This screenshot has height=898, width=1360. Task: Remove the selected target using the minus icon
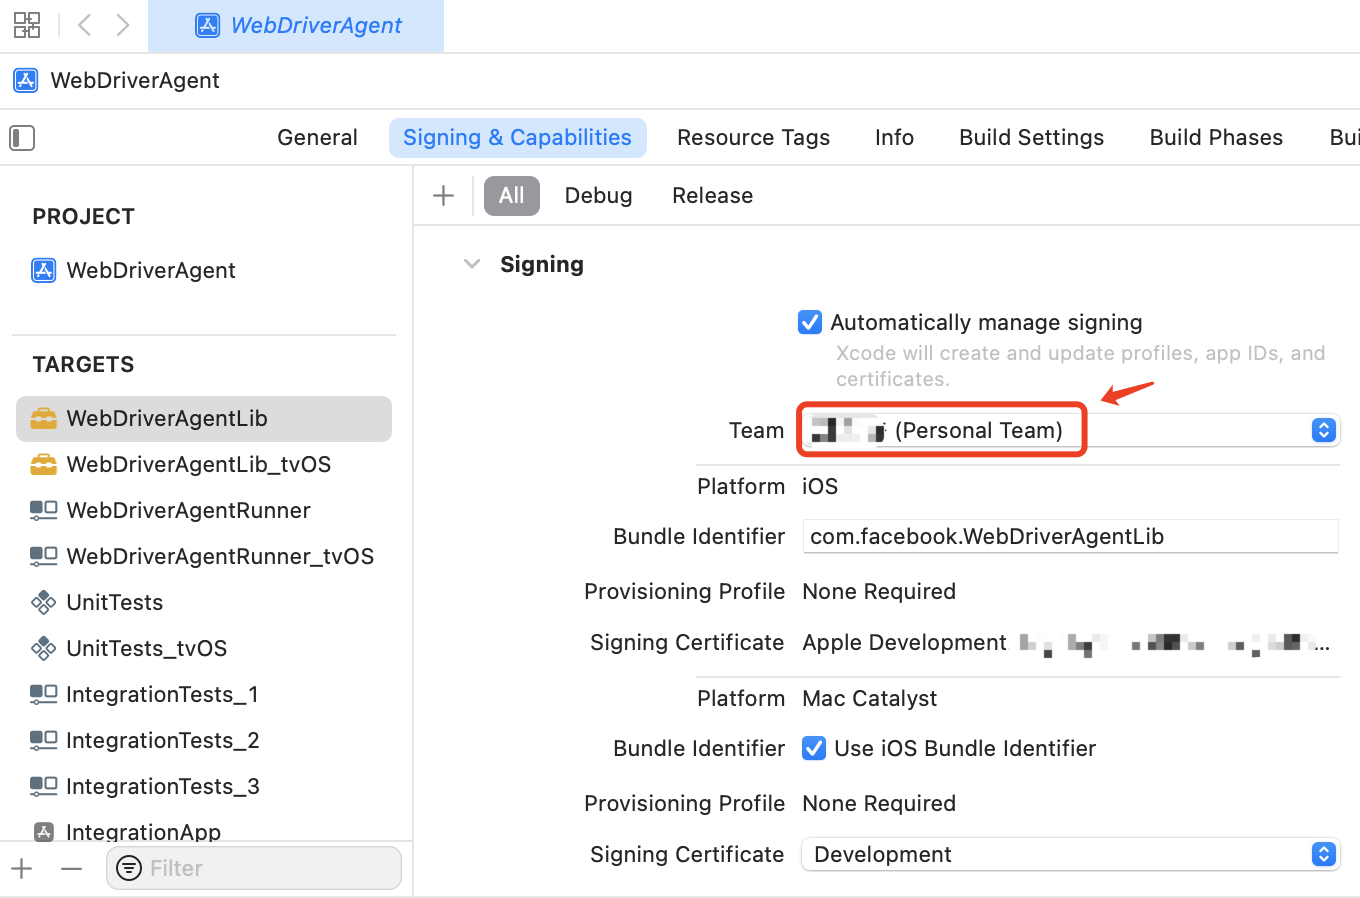click(x=71, y=868)
